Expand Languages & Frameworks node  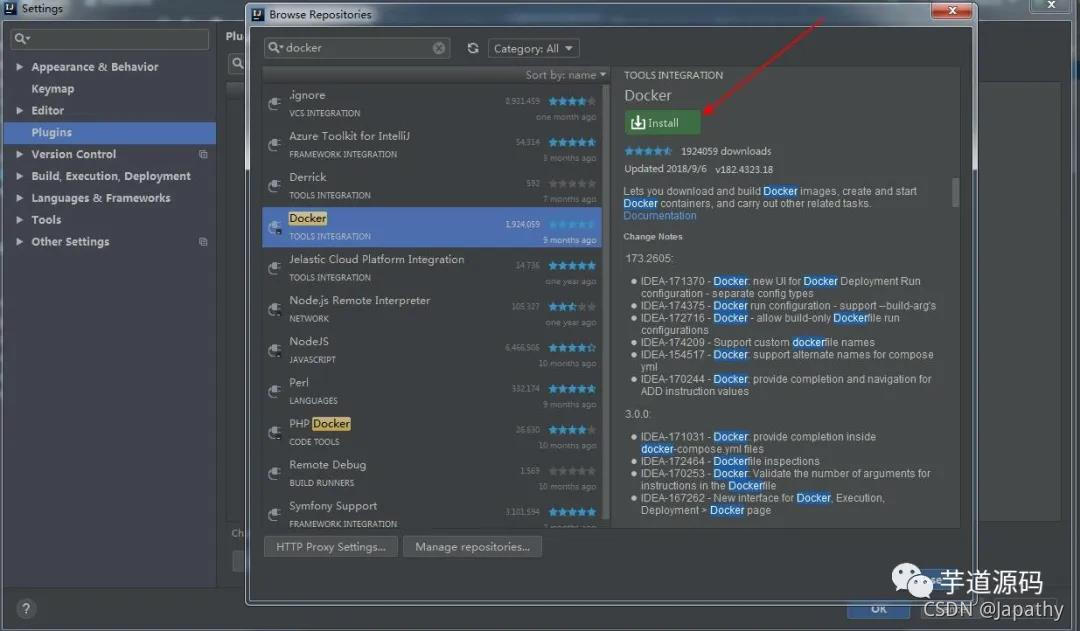click(19, 198)
